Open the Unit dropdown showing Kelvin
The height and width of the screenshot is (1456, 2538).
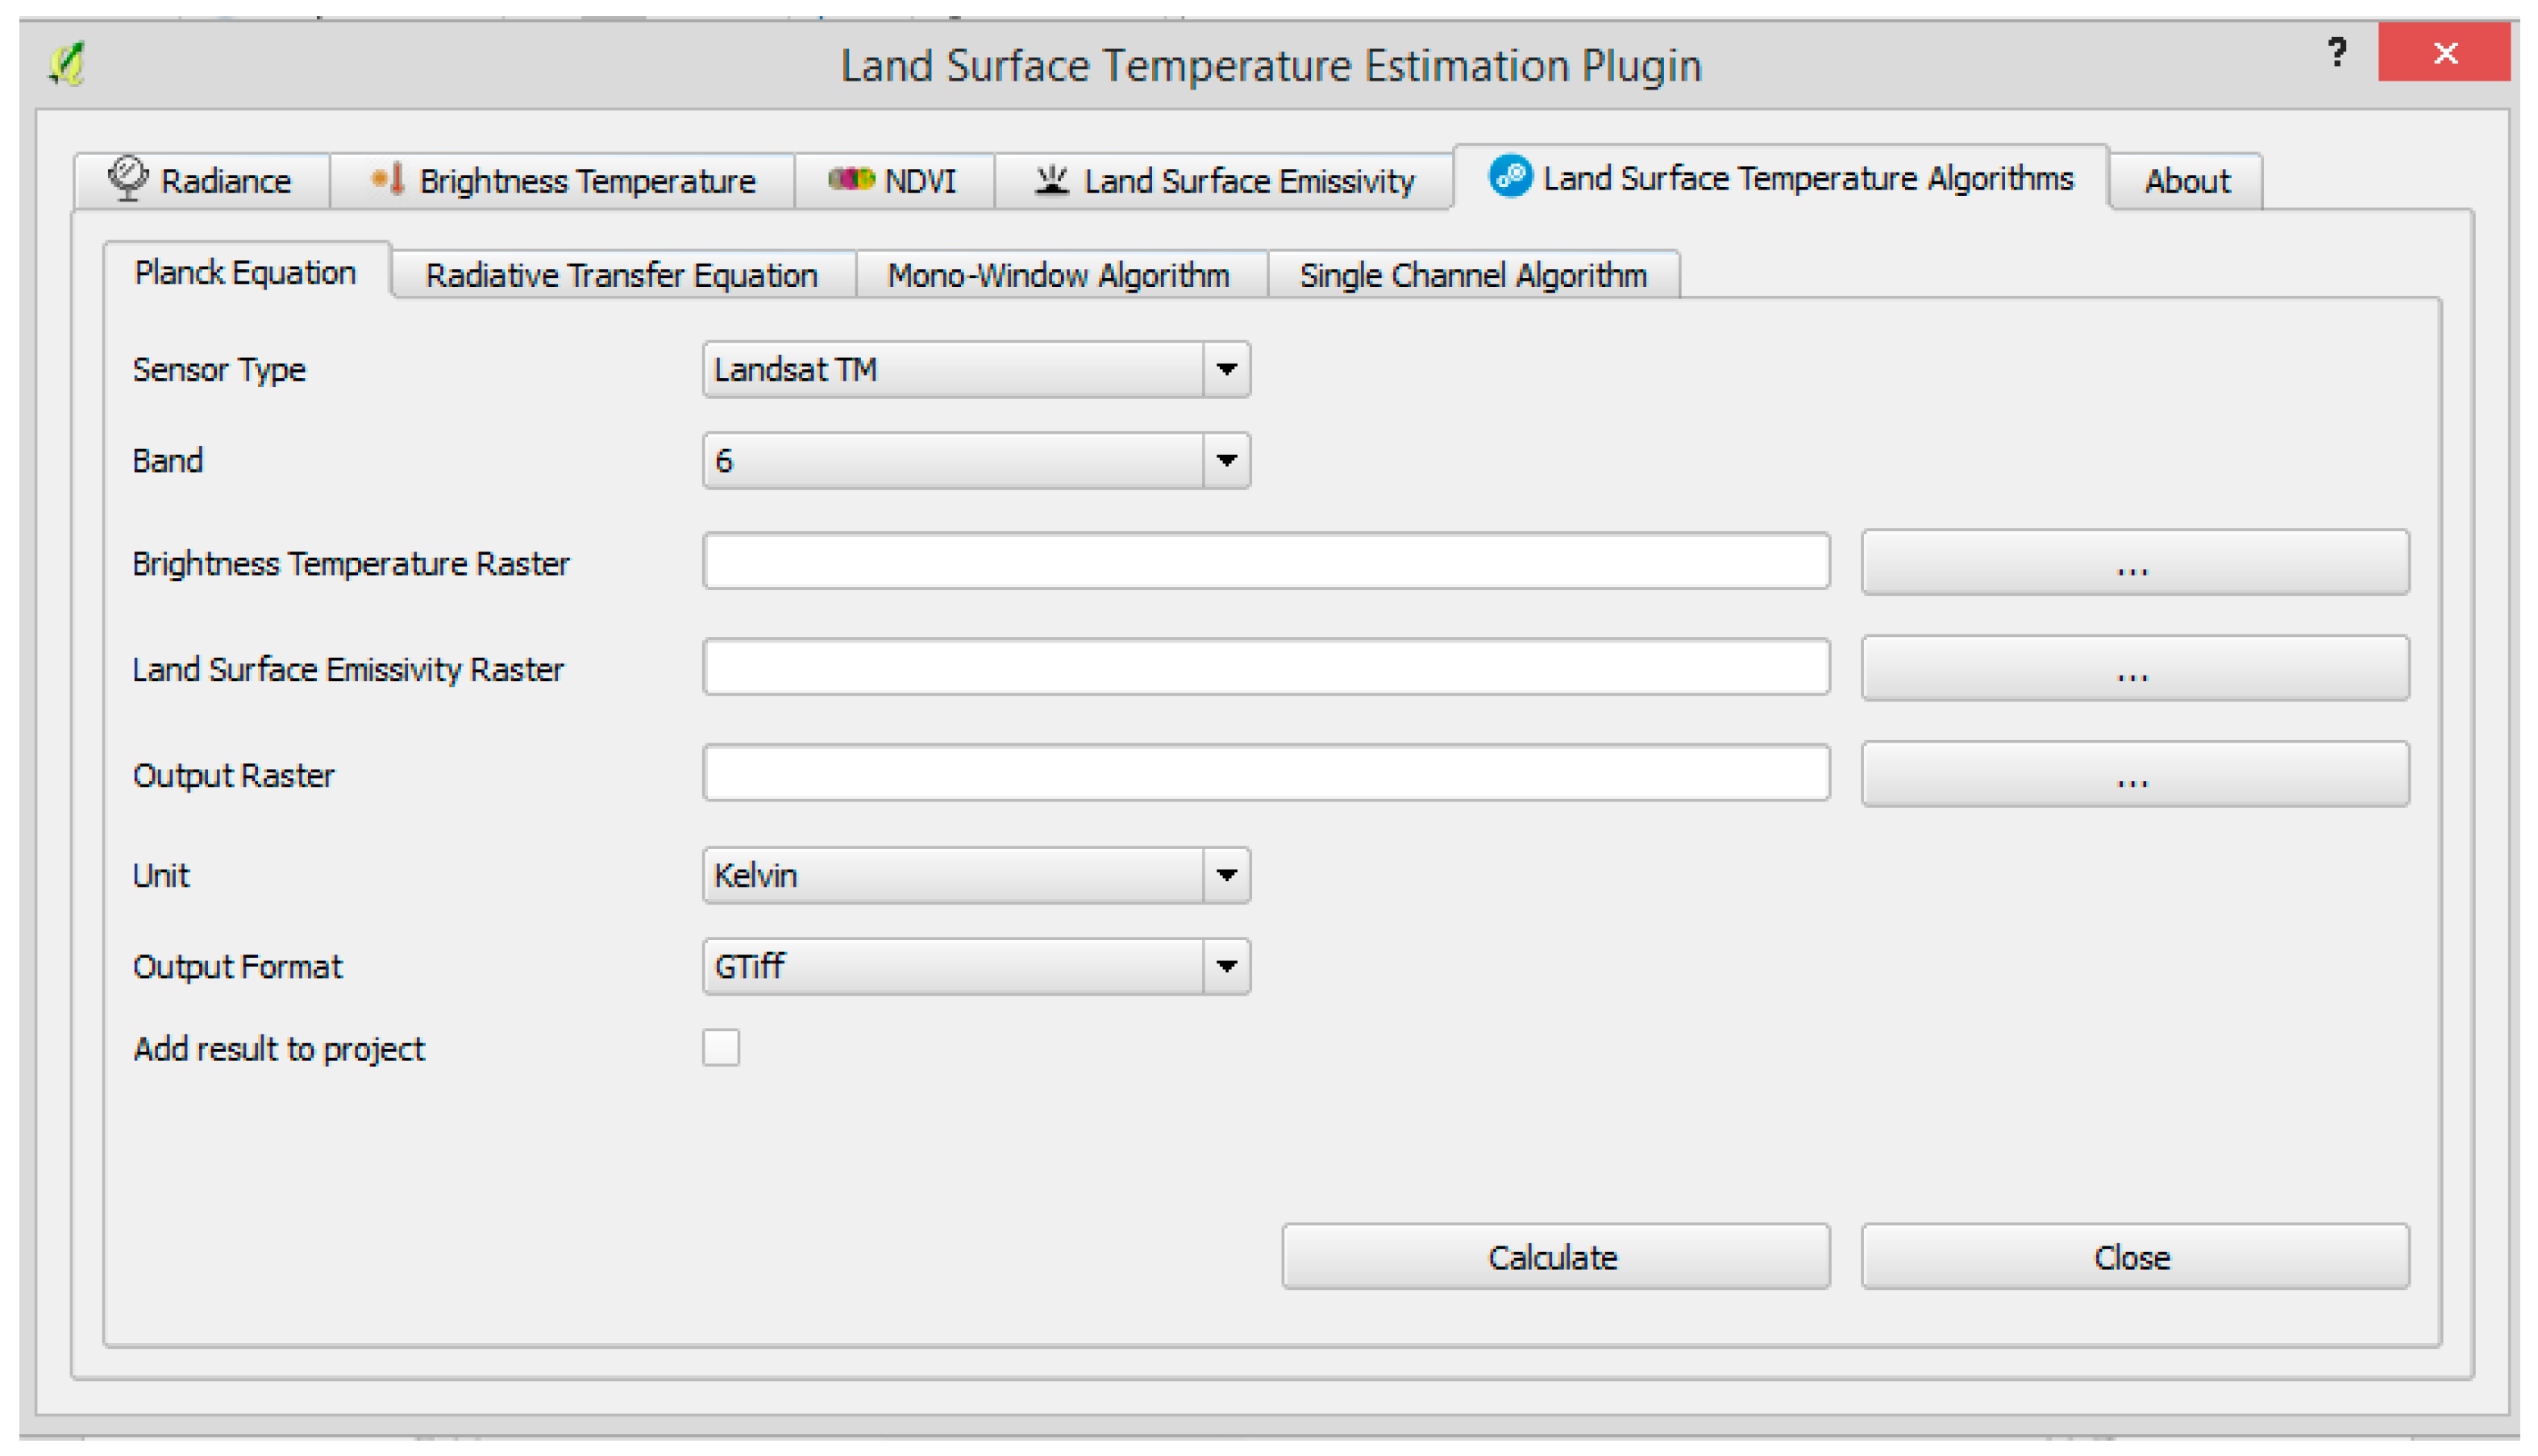976,876
